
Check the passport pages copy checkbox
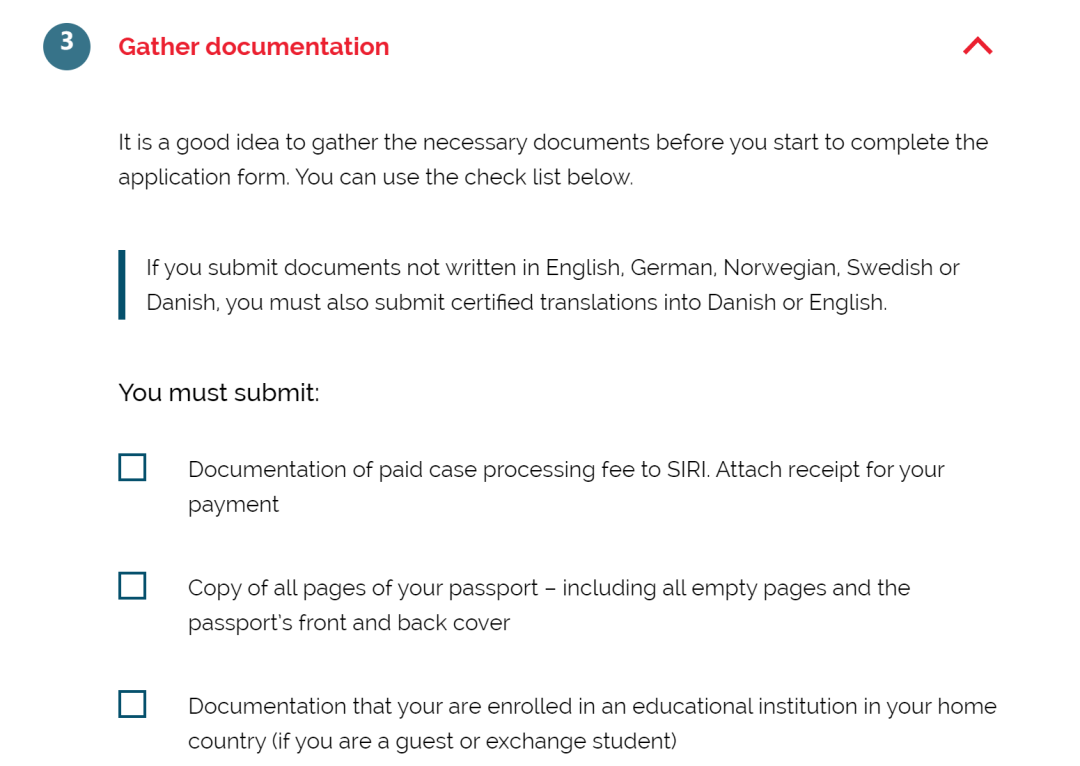(132, 586)
